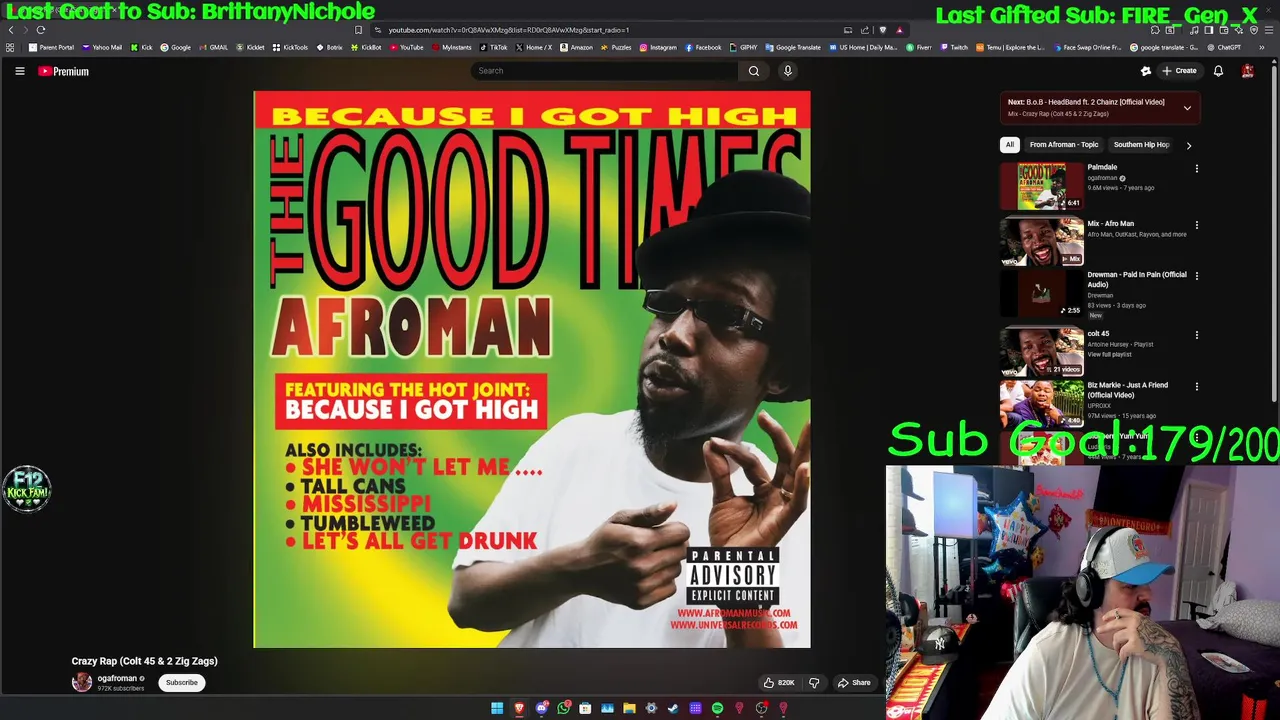Screen dimensions: 1280x720
Task: Open Windows Start menu
Action: click(x=497, y=708)
